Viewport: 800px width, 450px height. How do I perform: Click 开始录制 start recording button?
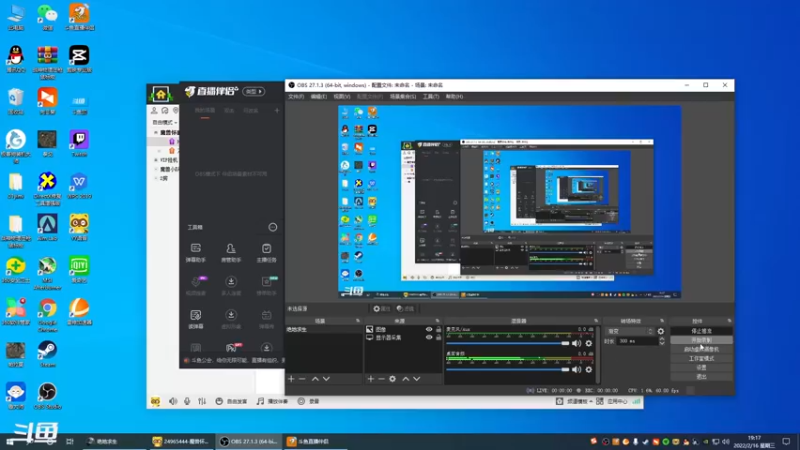click(x=702, y=340)
